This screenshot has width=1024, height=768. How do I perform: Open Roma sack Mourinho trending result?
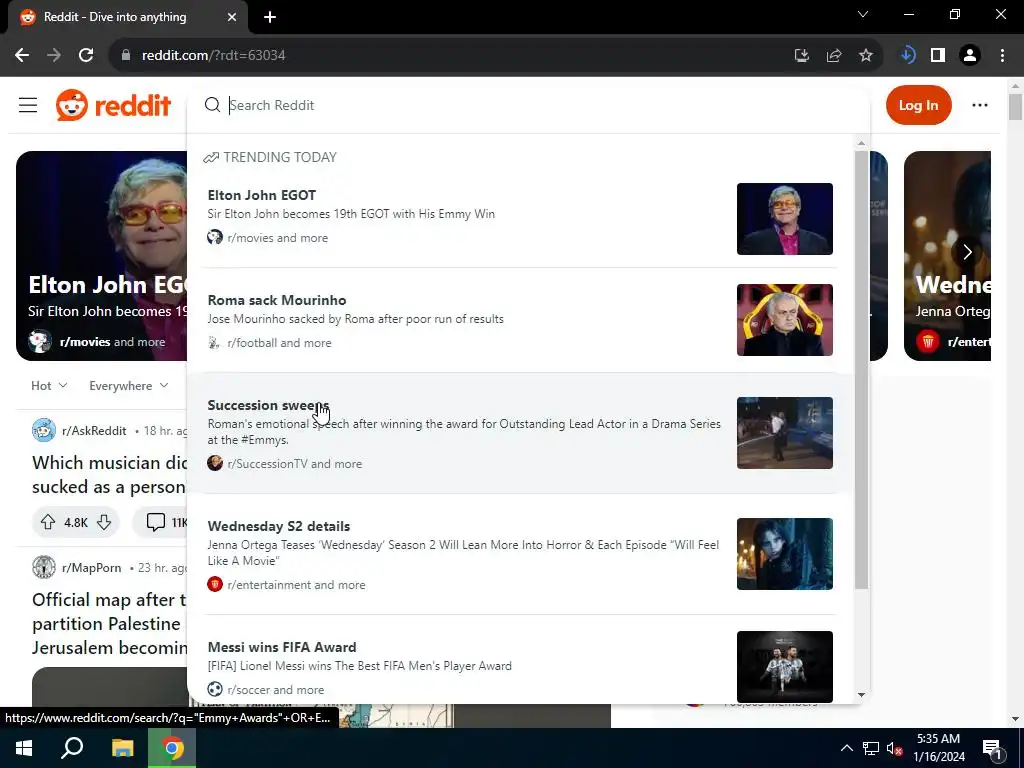pos(520,320)
